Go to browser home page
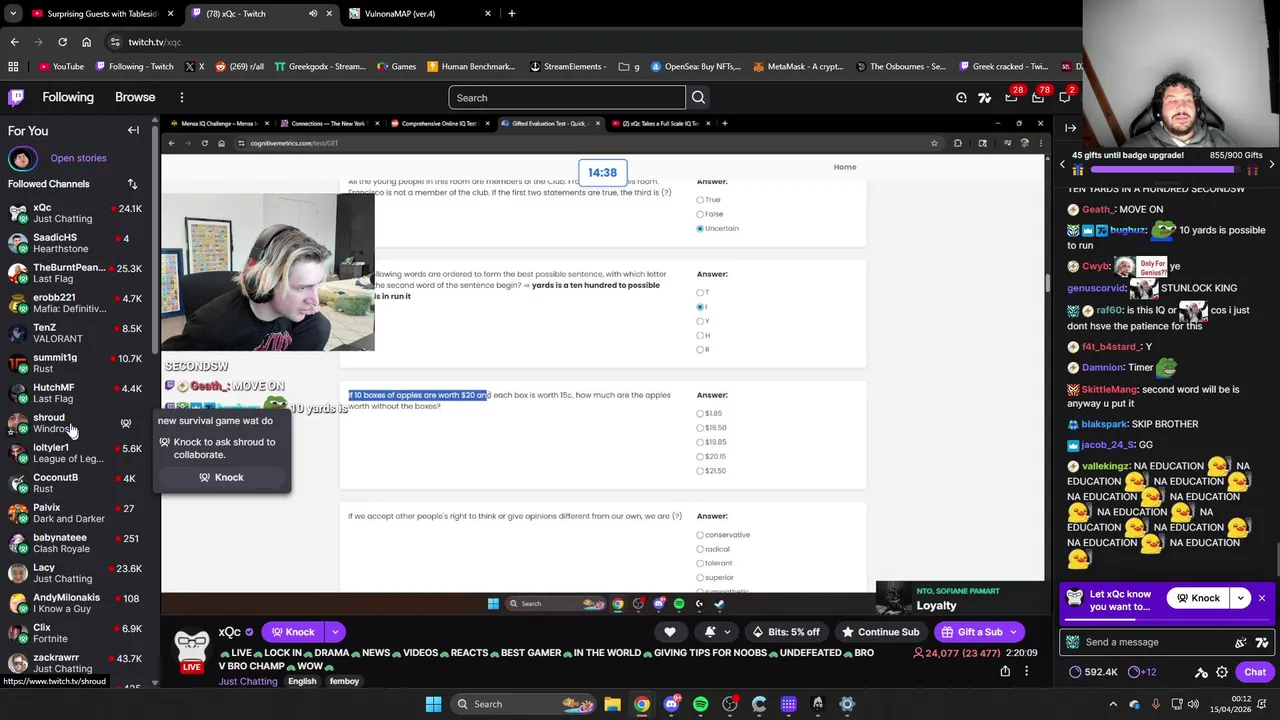 click(x=86, y=42)
